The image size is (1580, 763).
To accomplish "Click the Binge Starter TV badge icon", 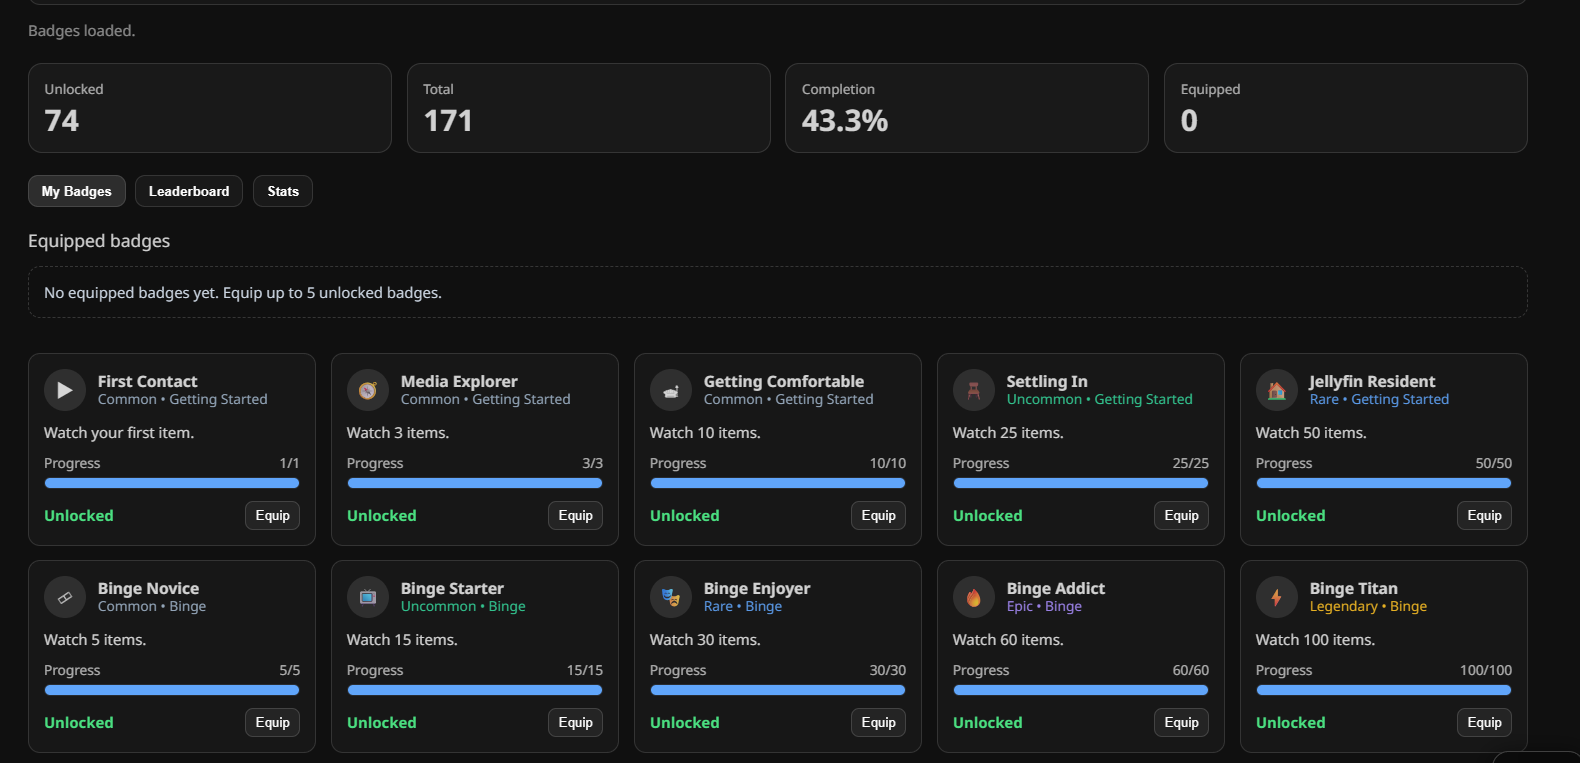I will click(368, 597).
